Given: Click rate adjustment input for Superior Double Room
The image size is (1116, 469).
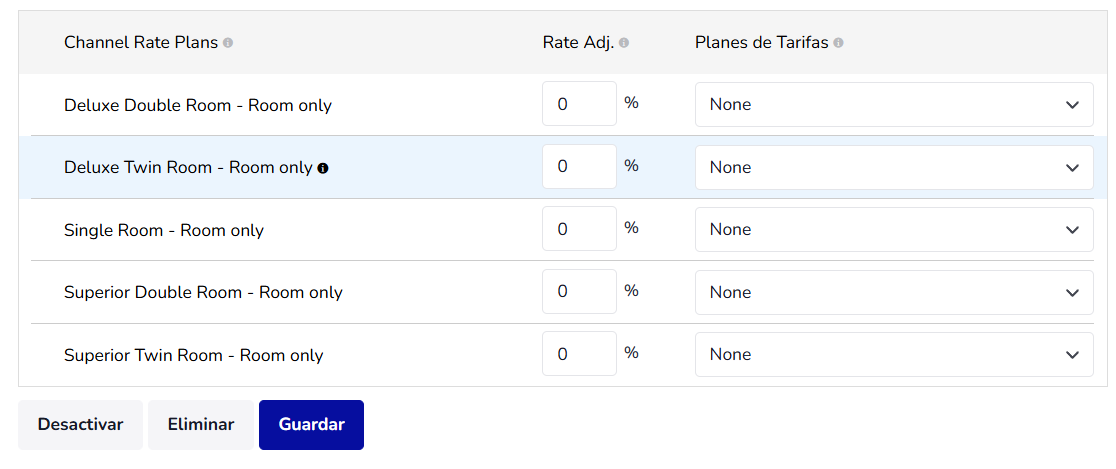Looking at the screenshot, I should click(579, 292).
